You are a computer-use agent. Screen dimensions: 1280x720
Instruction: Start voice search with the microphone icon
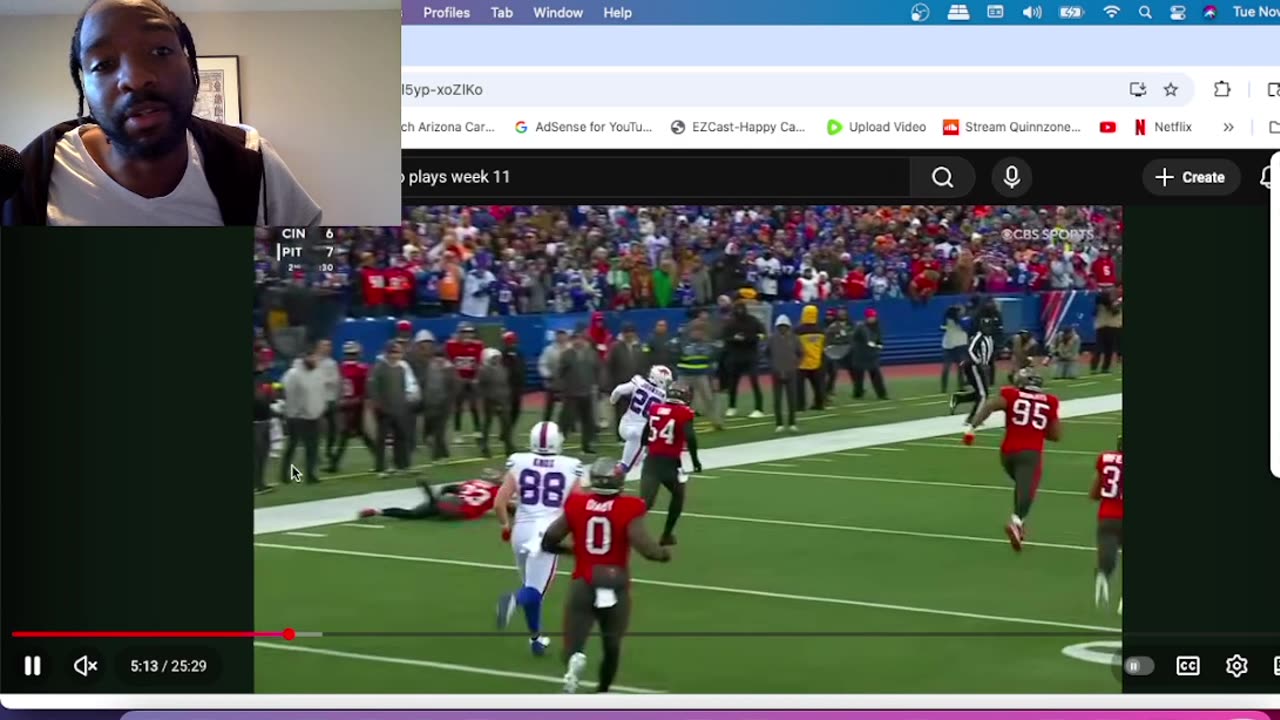tap(1012, 177)
